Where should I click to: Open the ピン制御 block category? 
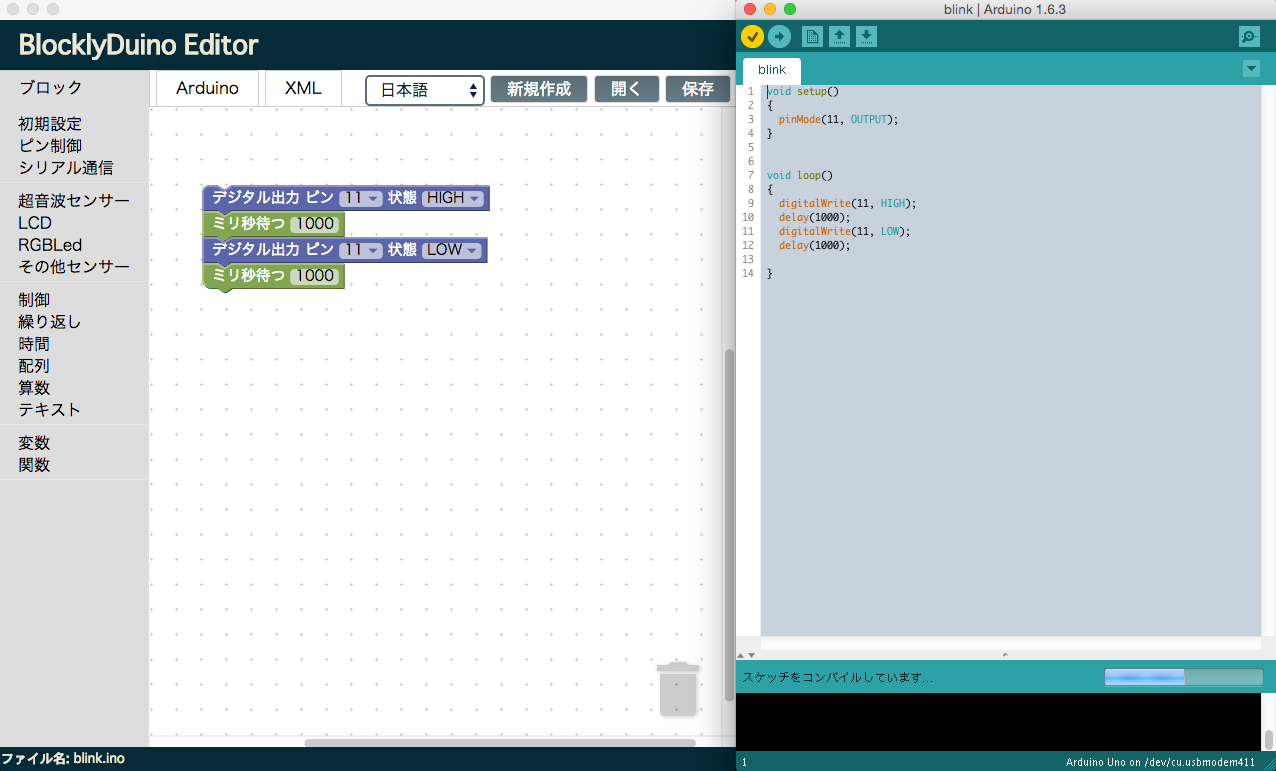click(50, 146)
